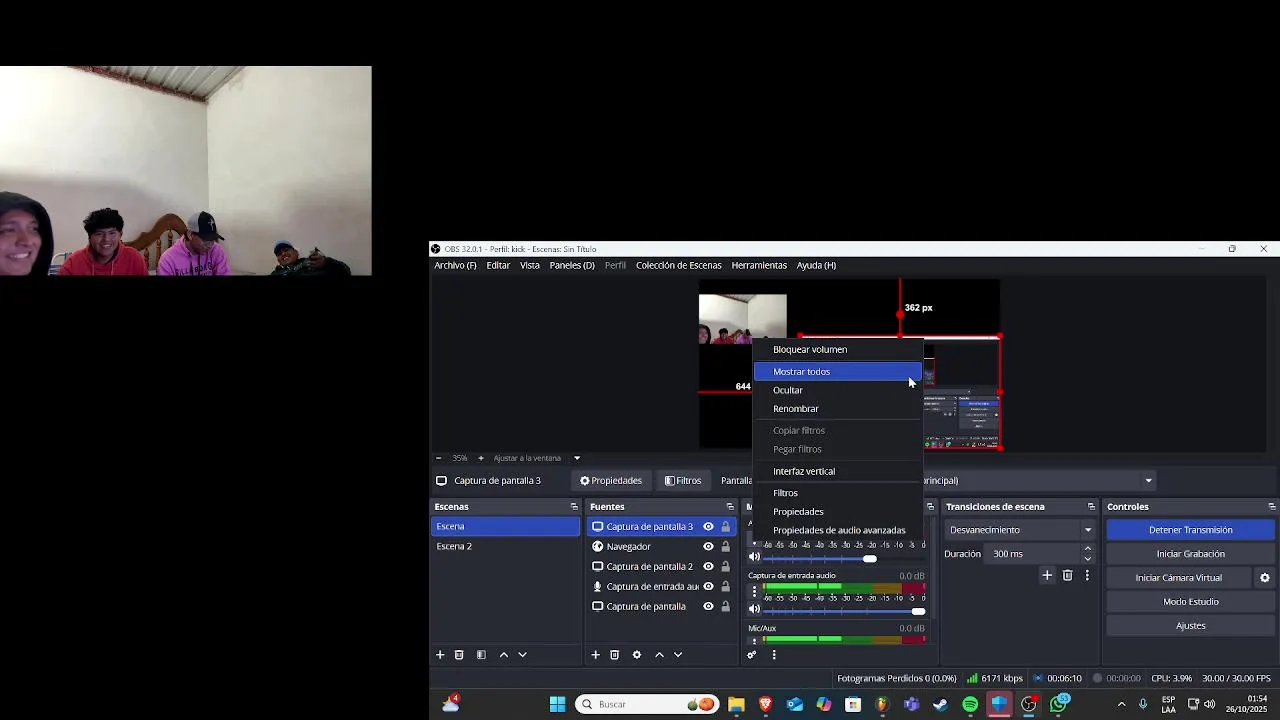Image resolution: width=1280 pixels, height=720 pixels.
Task: Remove selected source with Fuentes trash icon
Action: coord(615,655)
